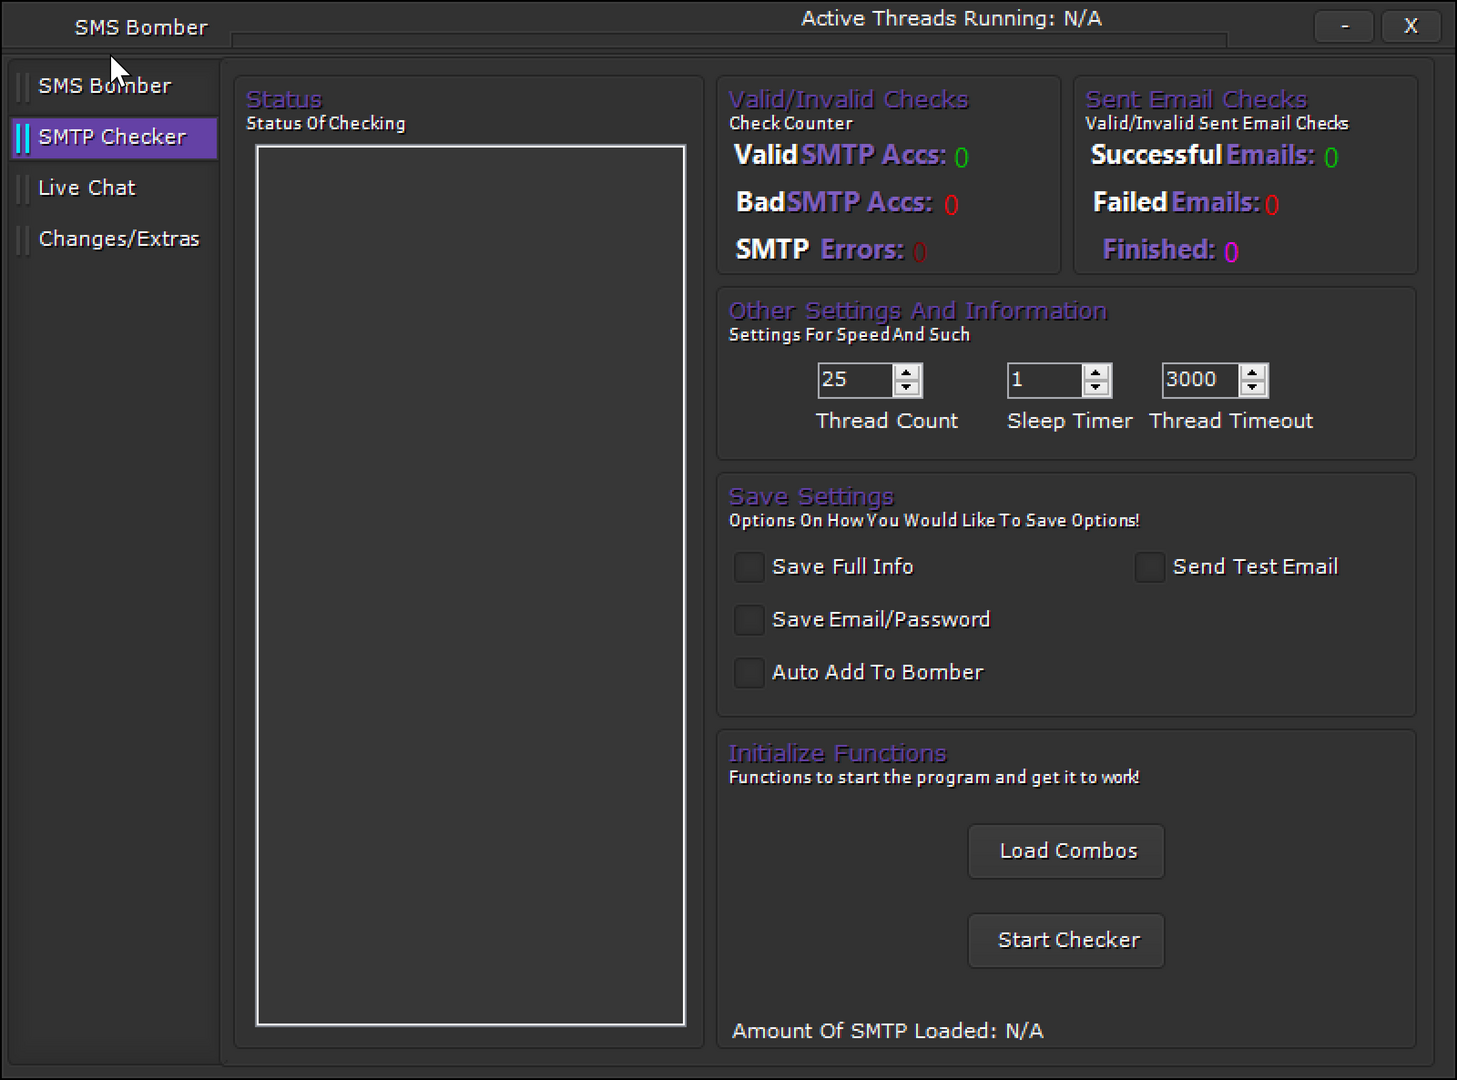1457x1080 pixels.
Task: Raise Thread Timeout using the up arrow
Action: [x=1253, y=373]
